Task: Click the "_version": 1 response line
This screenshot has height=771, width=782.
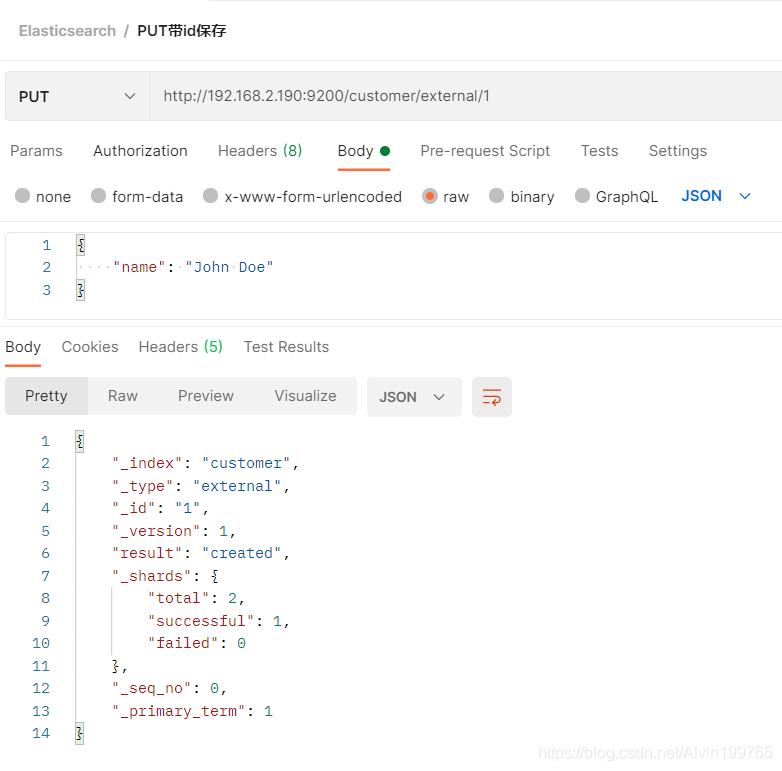Action: 173,531
